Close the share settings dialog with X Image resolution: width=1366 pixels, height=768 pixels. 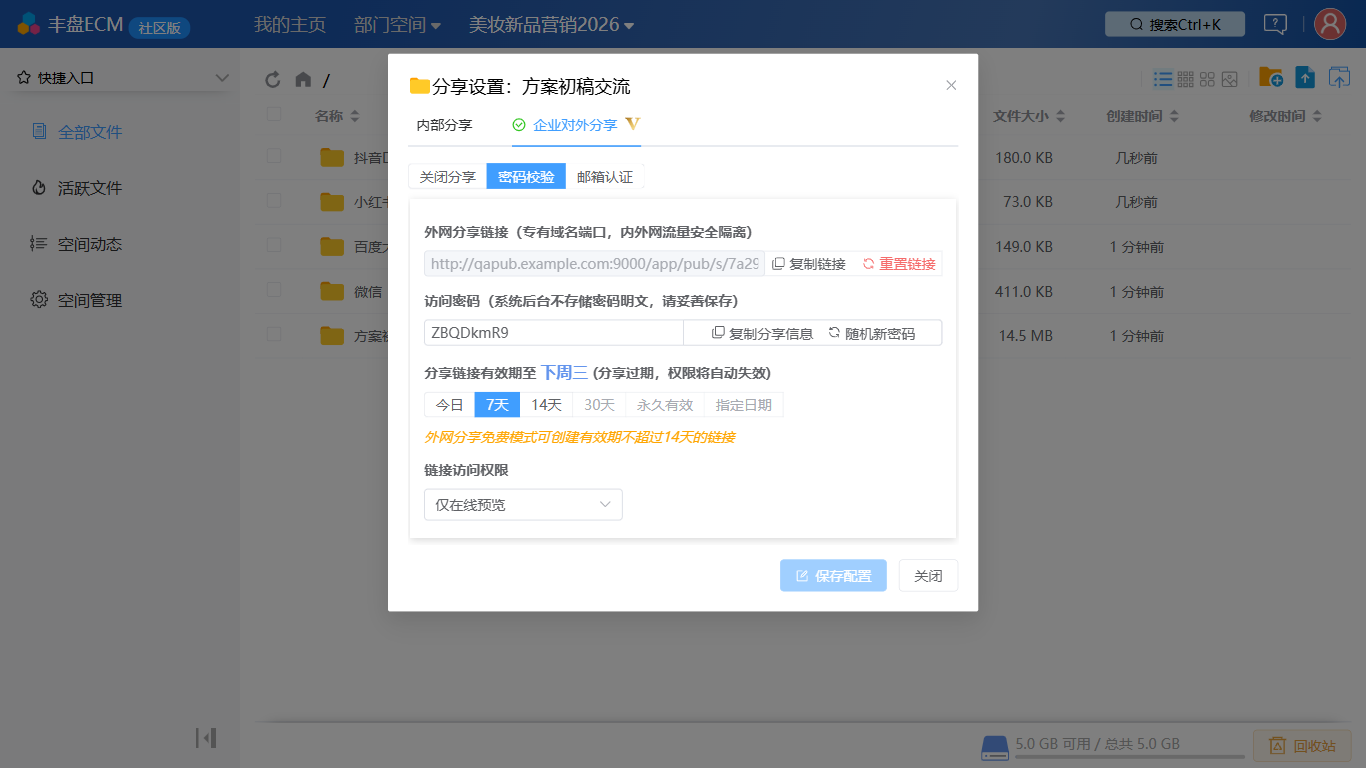click(951, 85)
